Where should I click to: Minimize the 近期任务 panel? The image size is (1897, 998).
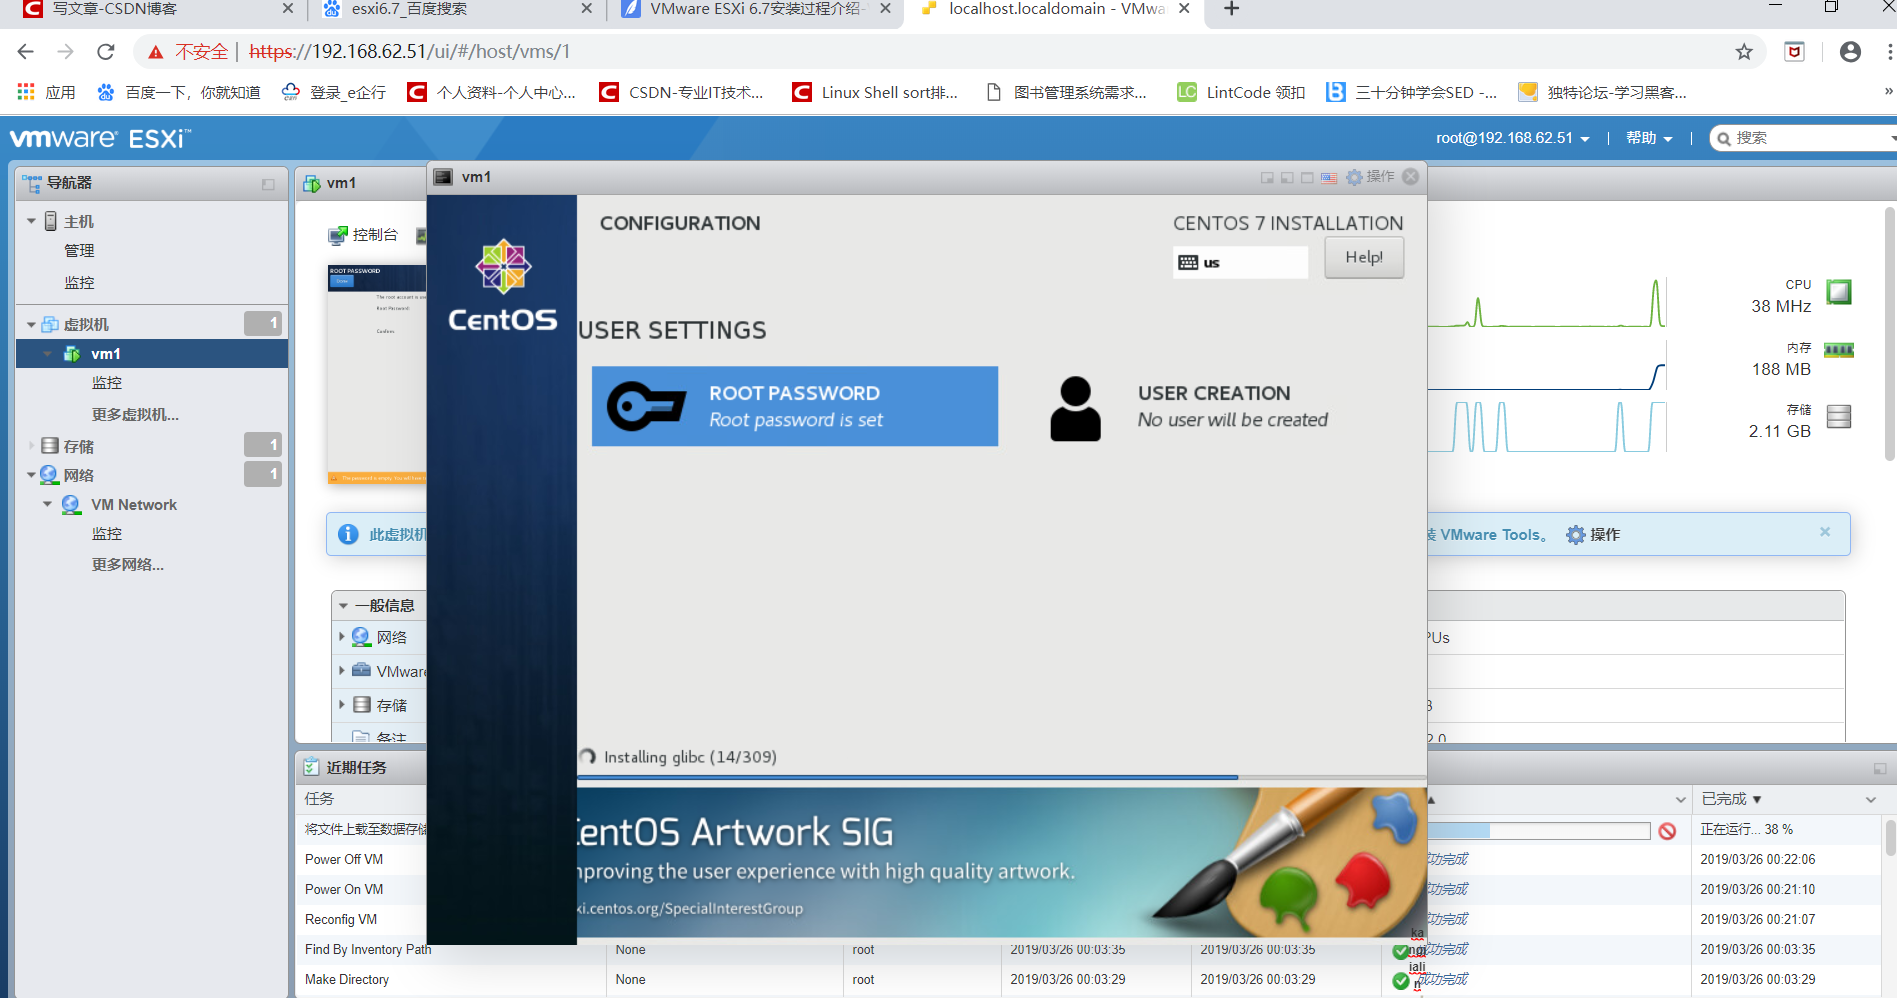pos(1880,768)
